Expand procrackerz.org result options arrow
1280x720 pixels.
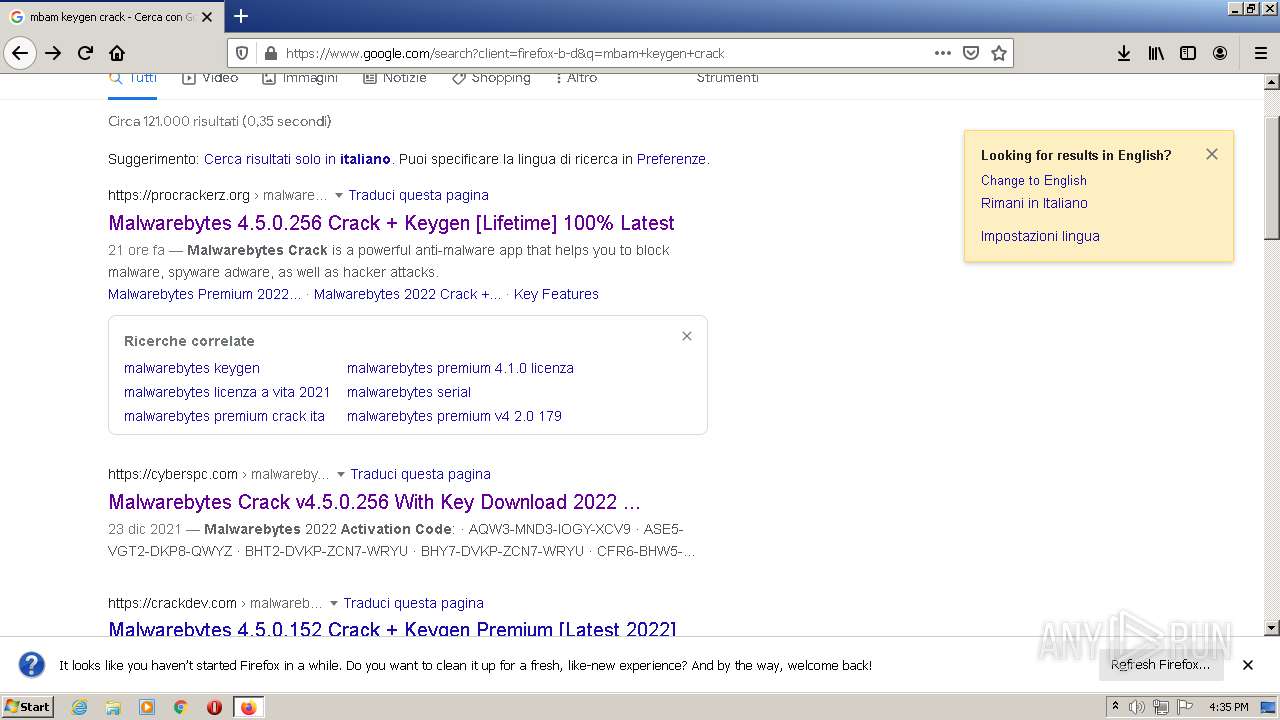pos(338,196)
